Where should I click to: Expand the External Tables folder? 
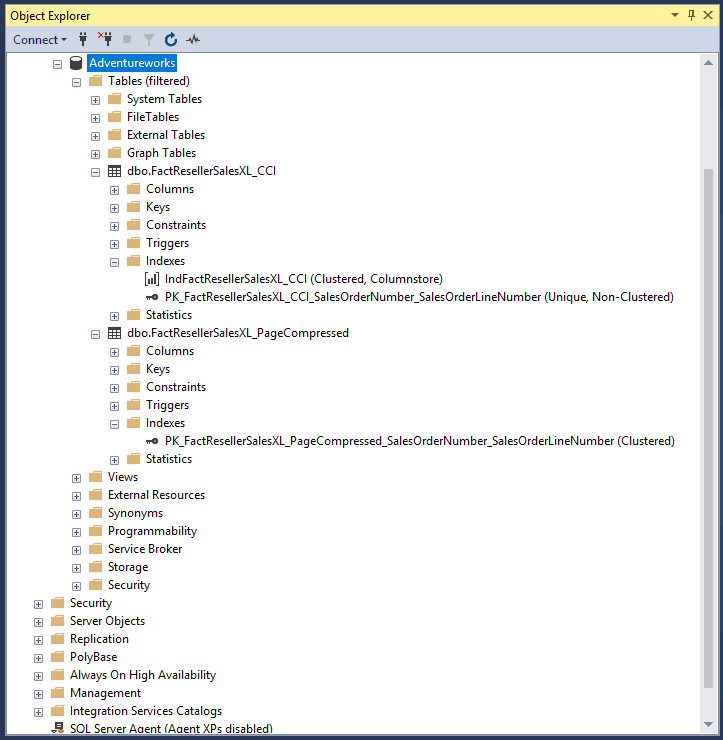click(95, 136)
